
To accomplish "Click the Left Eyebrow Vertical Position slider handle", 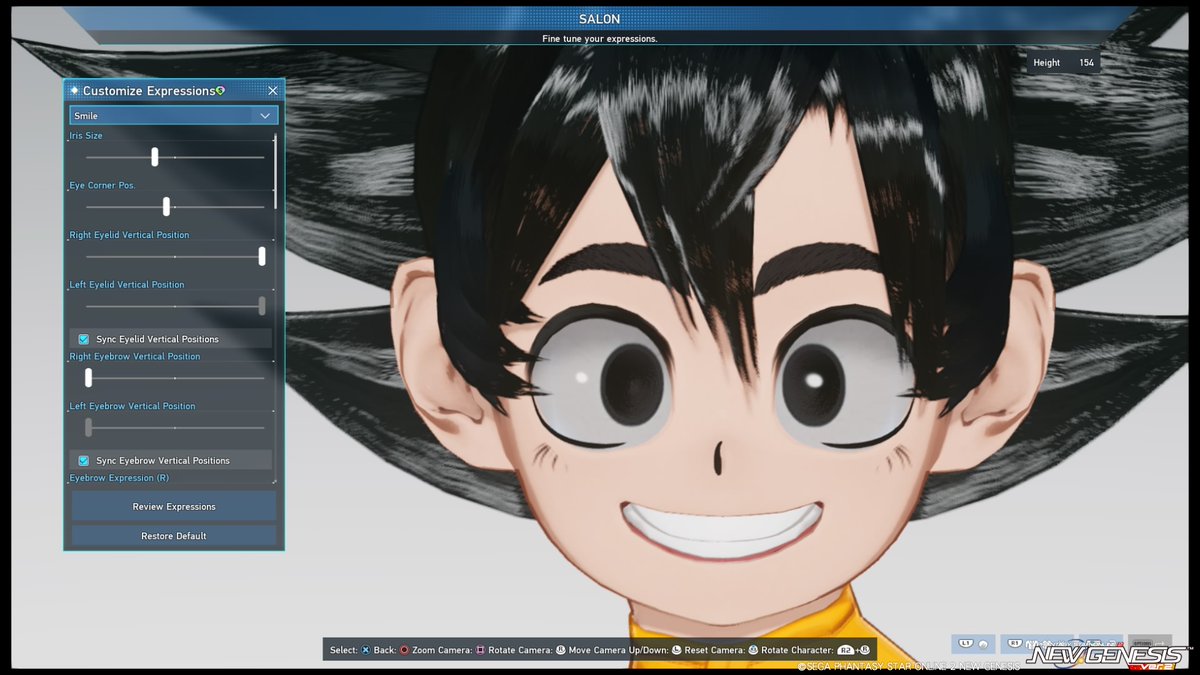I will pos(88,428).
